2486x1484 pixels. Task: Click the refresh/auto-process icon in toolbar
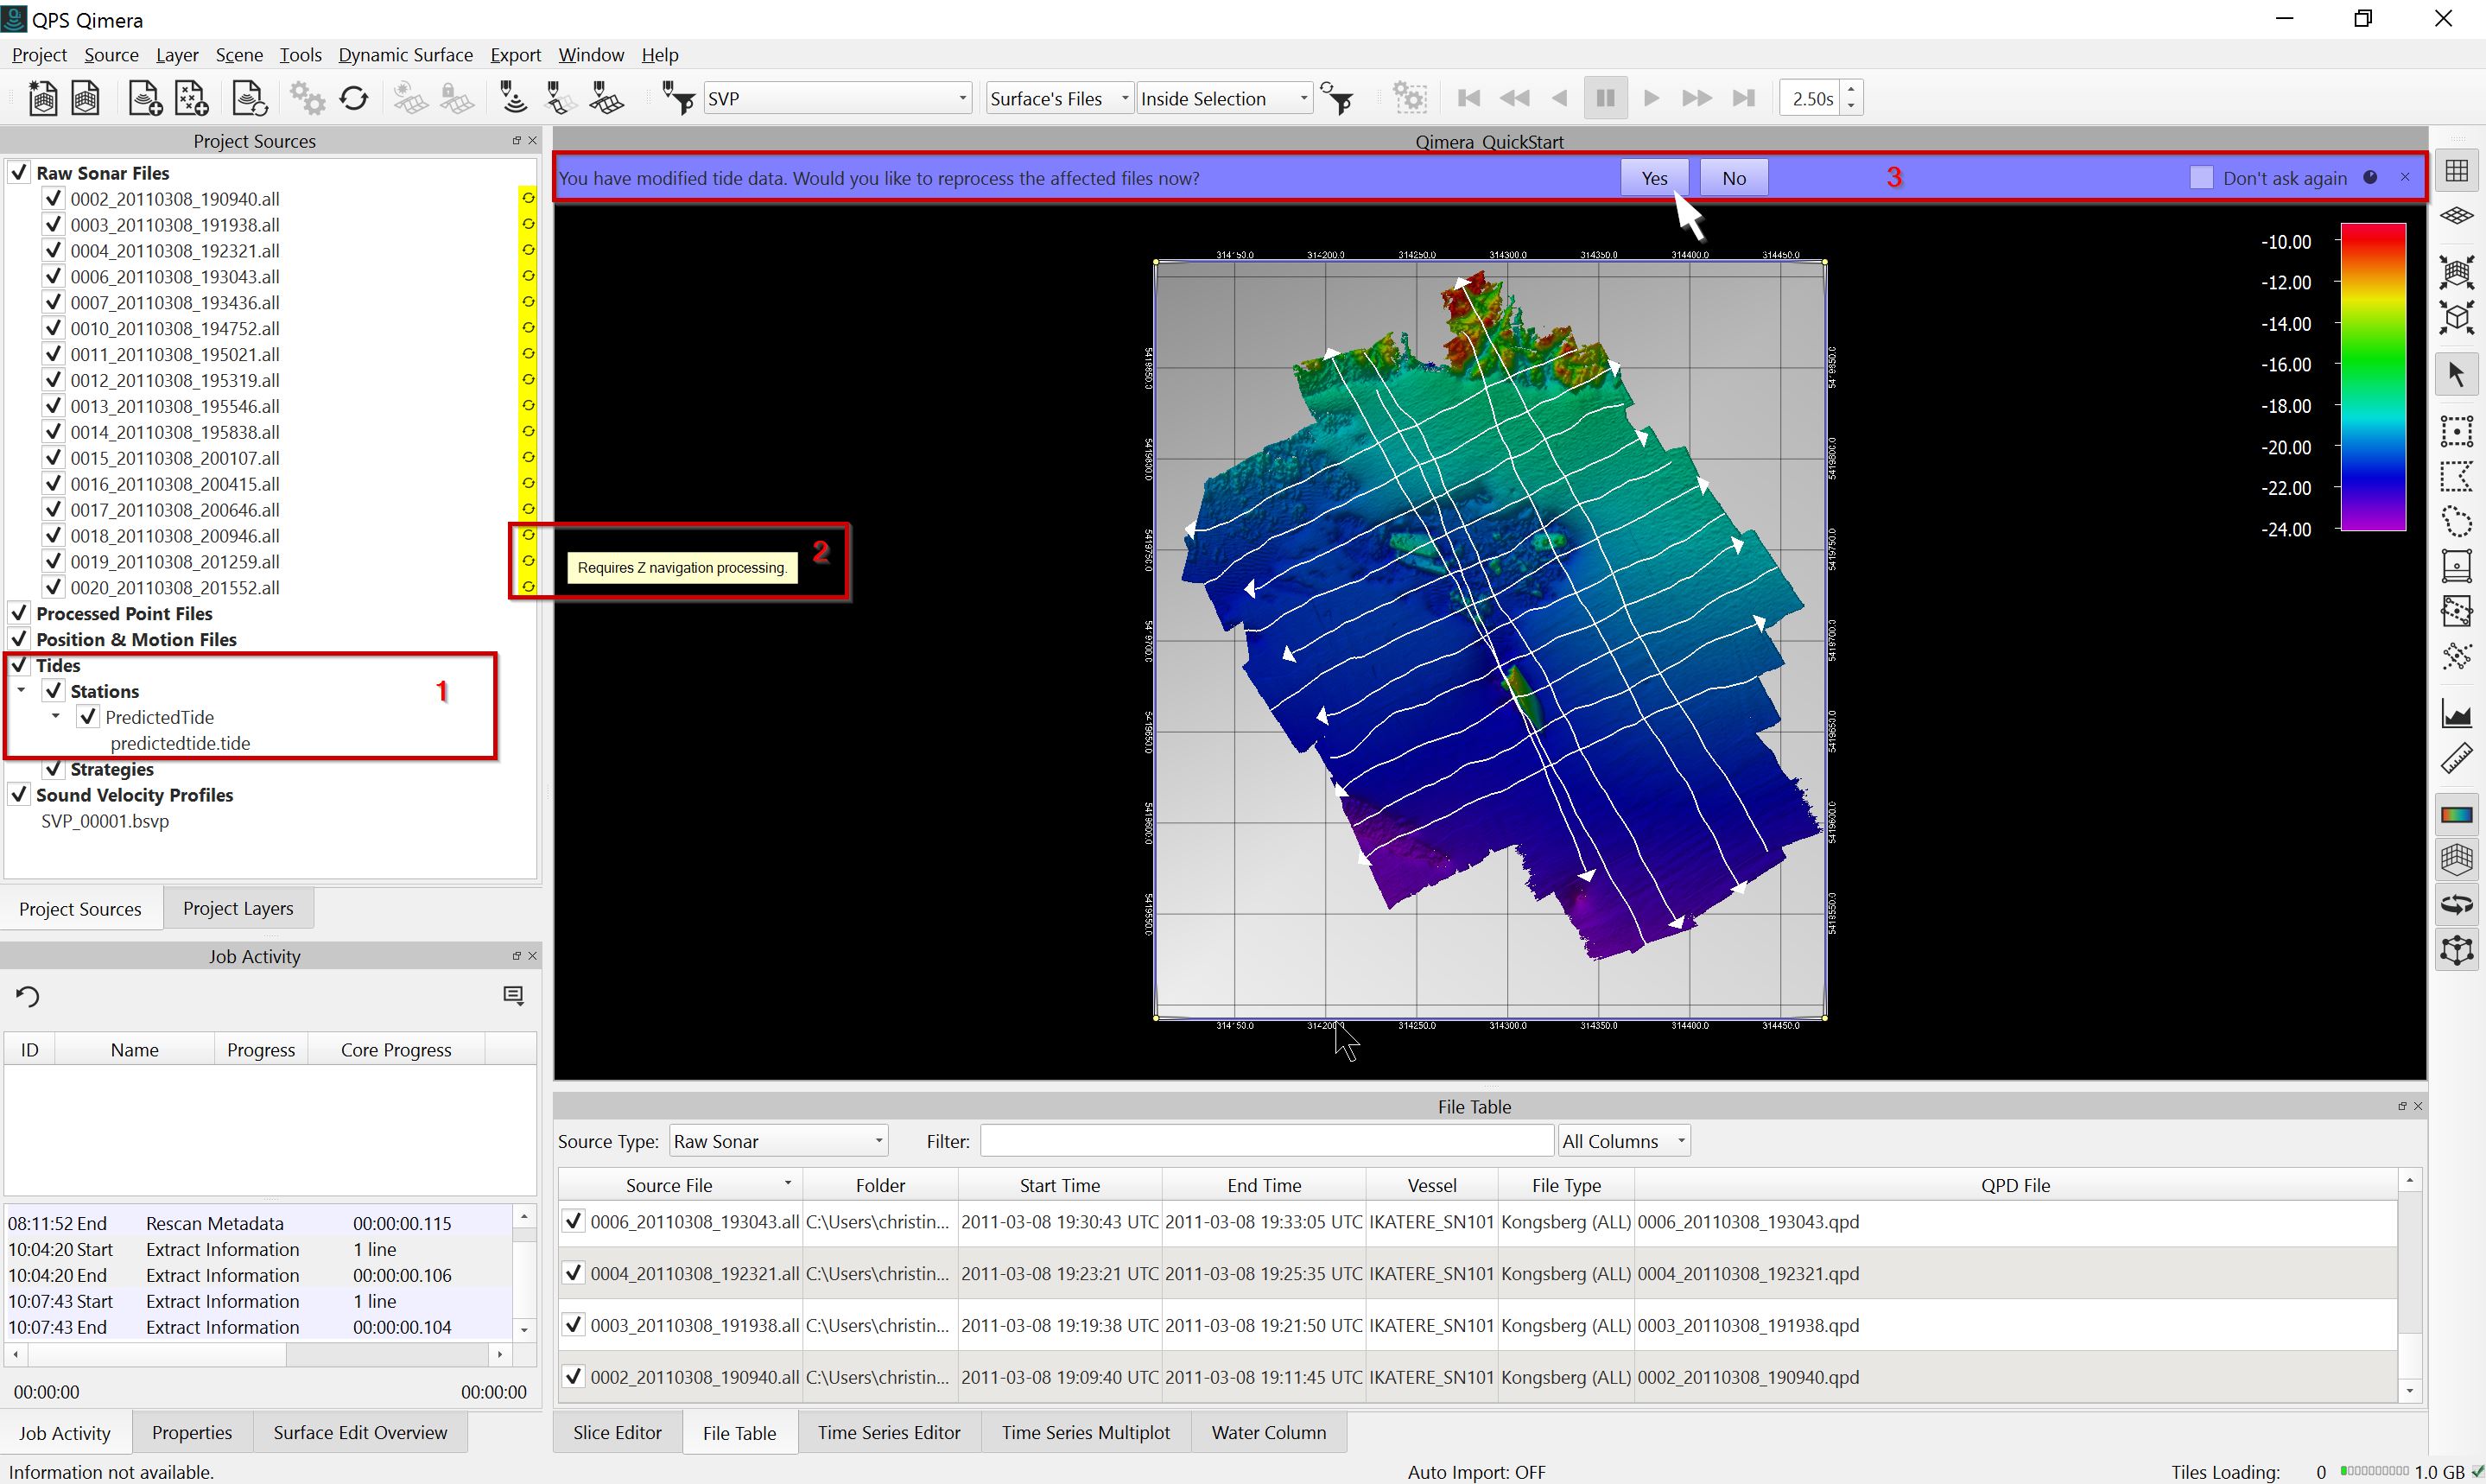pyautogui.click(x=354, y=98)
